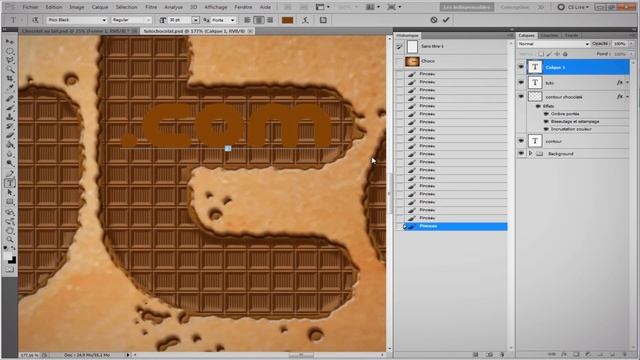Commit current text edits
This screenshot has height=360, width=640.
click(x=446, y=20)
